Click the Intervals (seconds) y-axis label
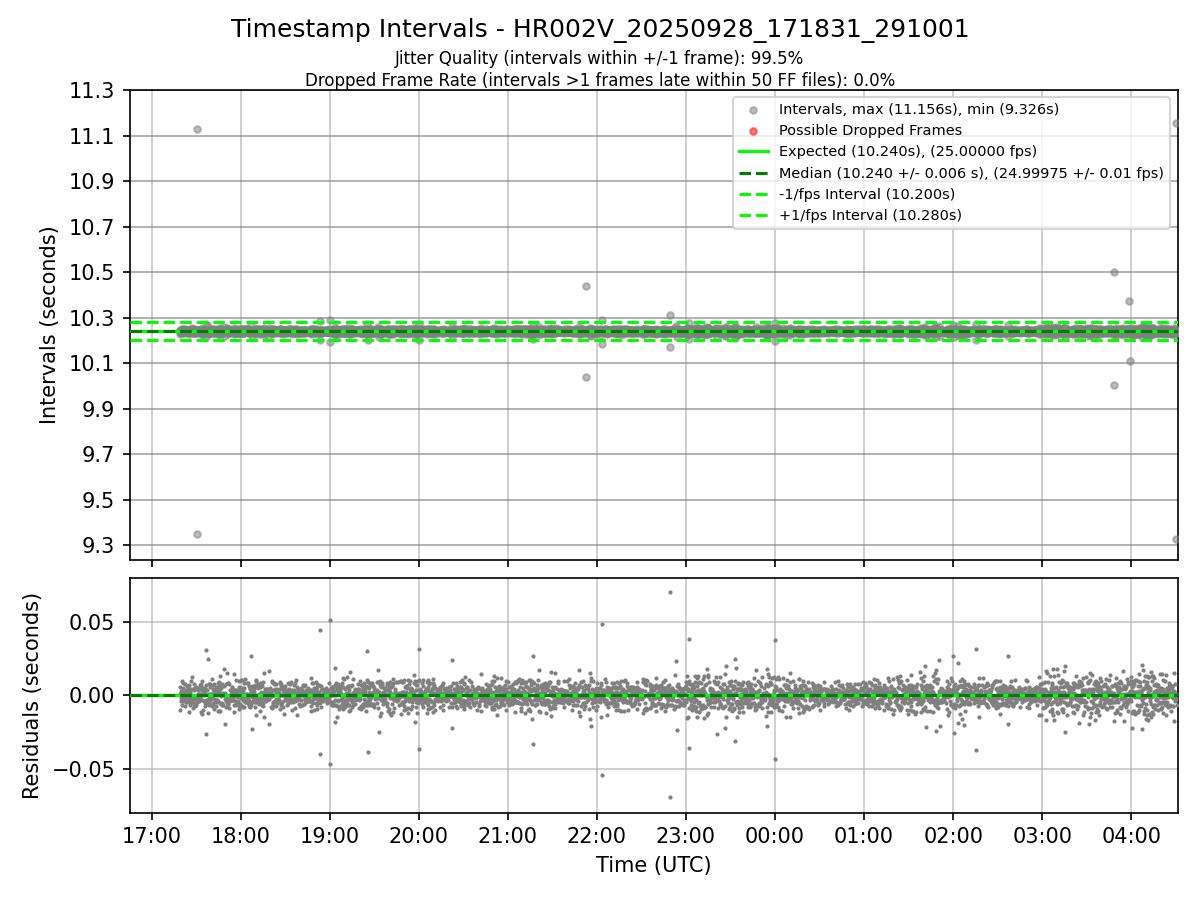Viewport: 1200px width, 900px height. pos(49,325)
